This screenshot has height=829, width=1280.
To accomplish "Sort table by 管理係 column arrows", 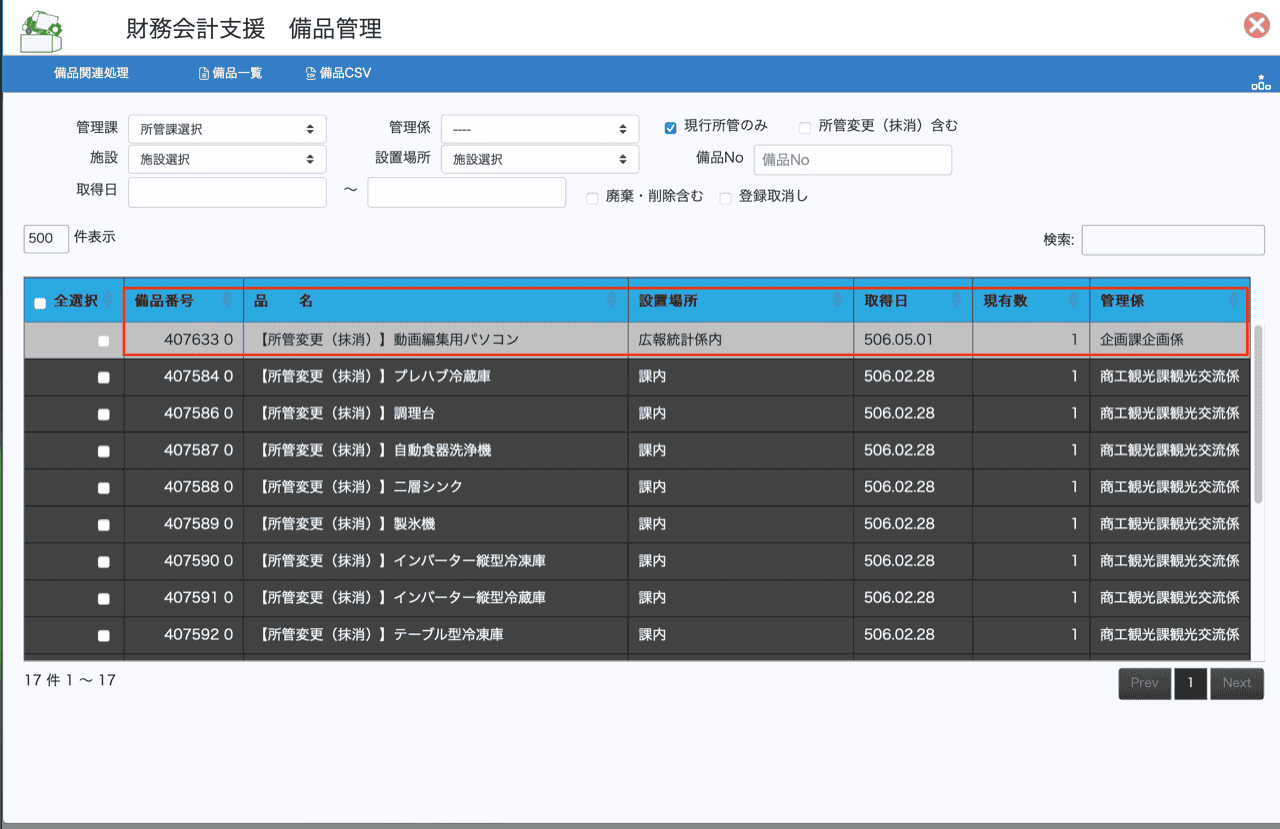I will point(1234,300).
